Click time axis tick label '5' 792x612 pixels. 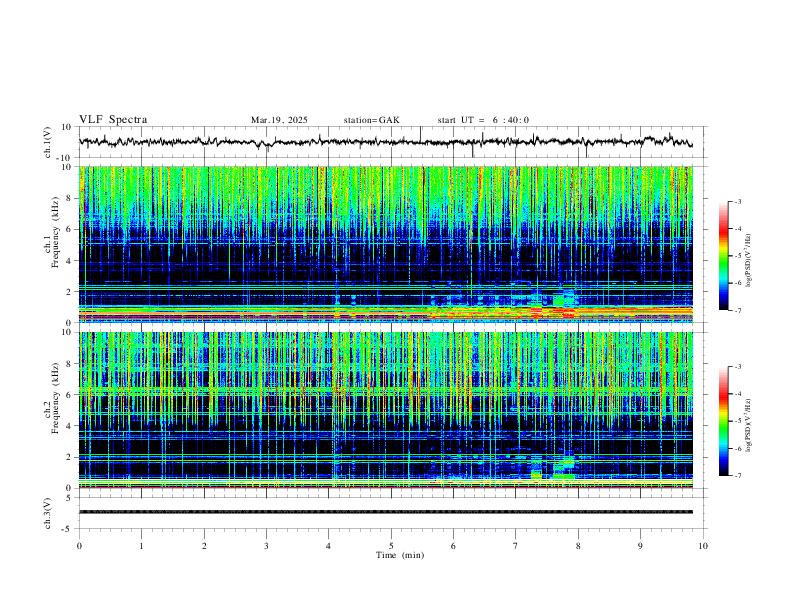pyautogui.click(x=391, y=546)
